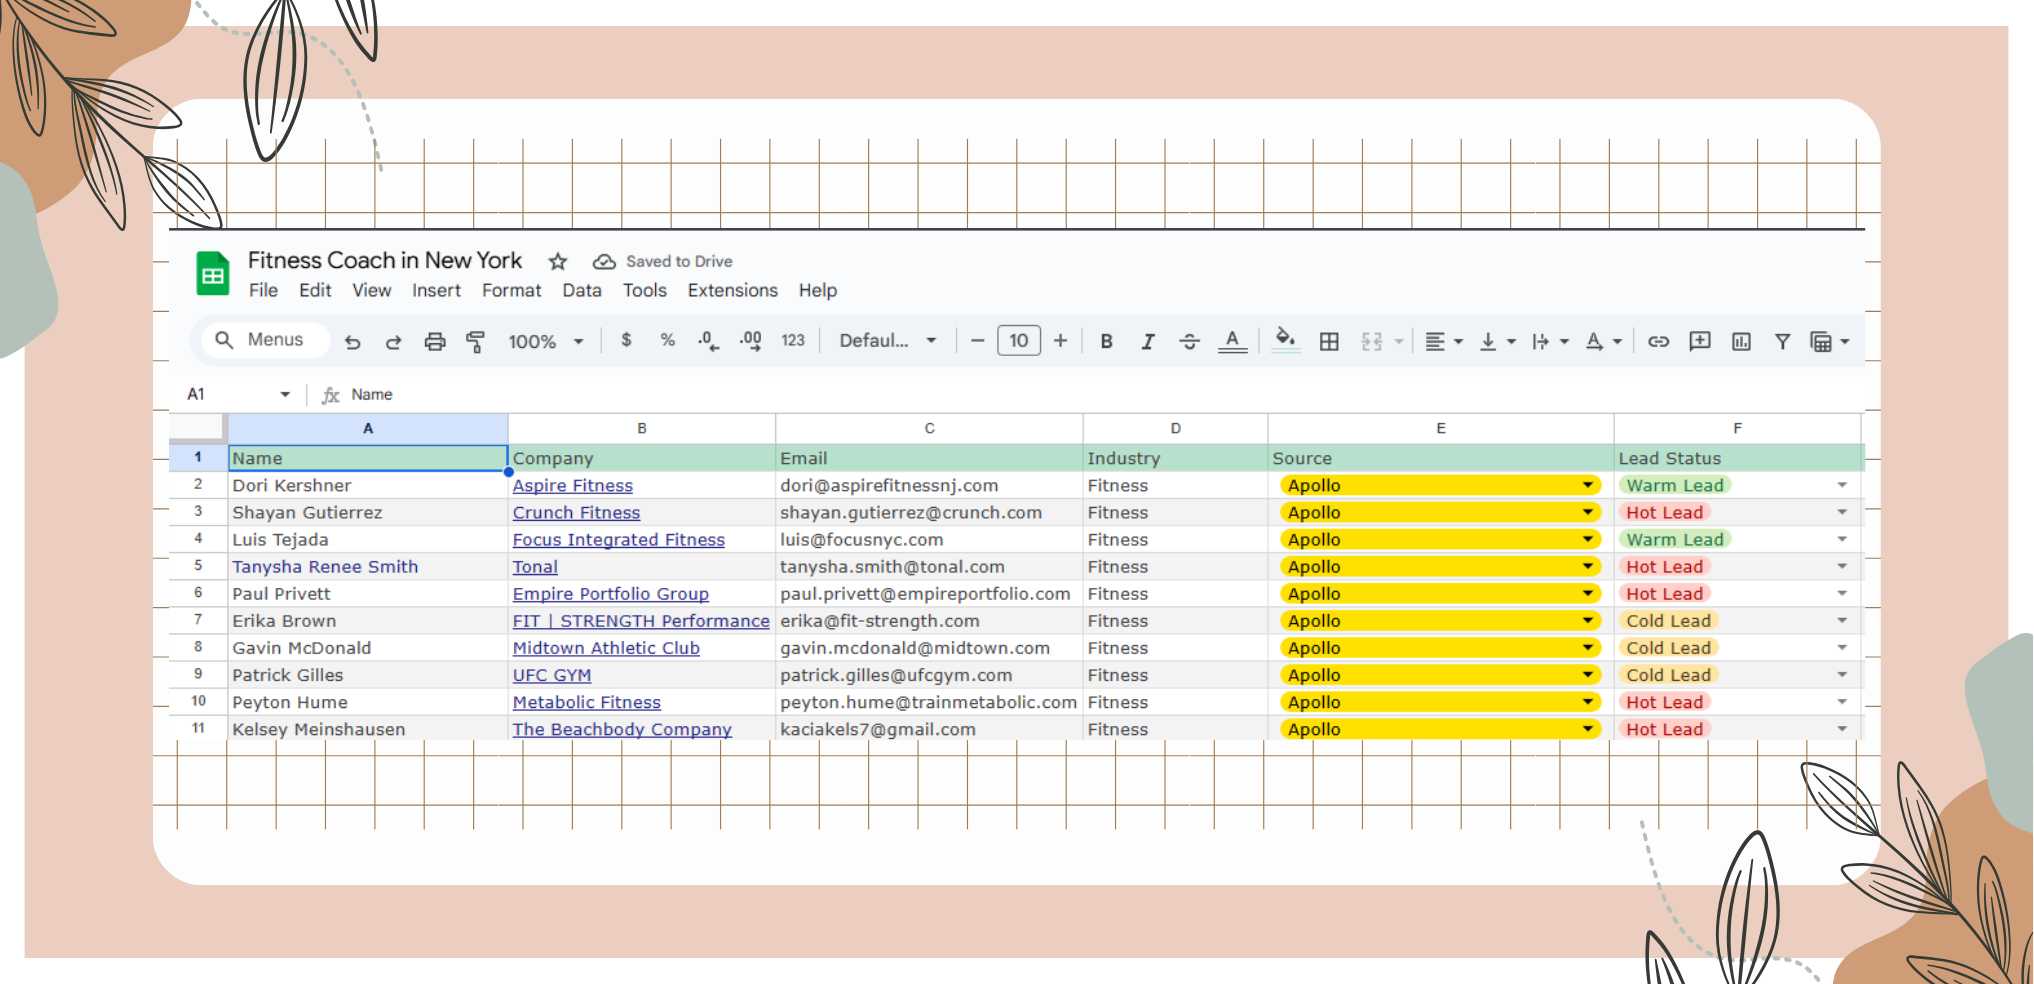Select cell with kaciakels7@gmail.com

[x=929, y=729]
